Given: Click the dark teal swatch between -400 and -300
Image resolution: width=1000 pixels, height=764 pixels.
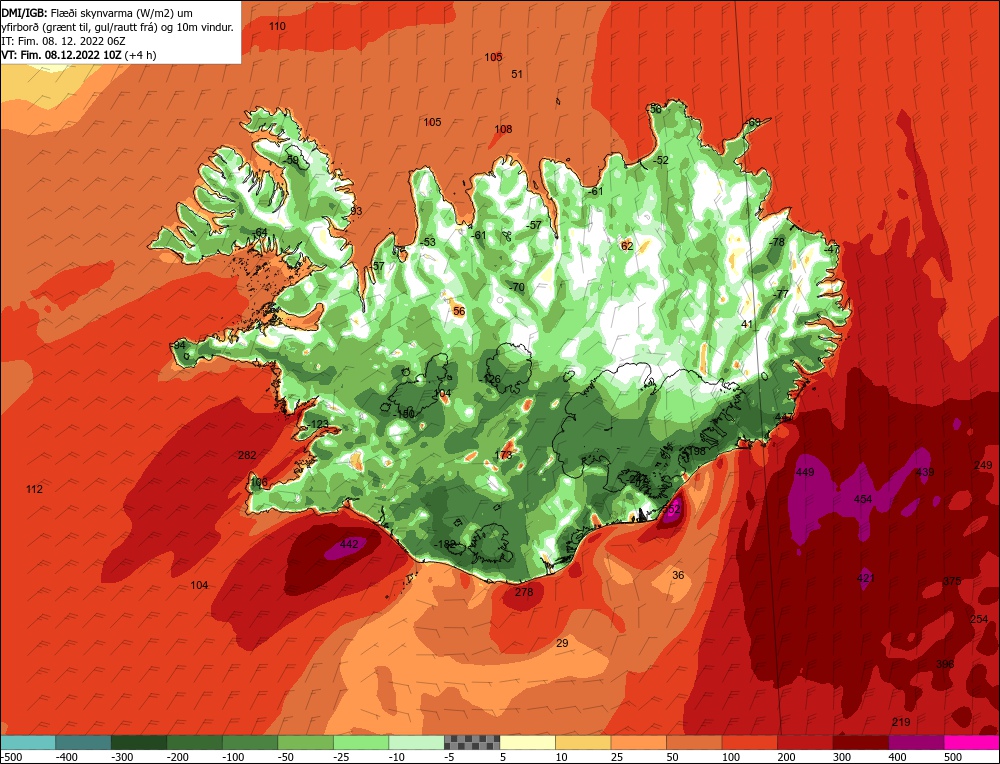Looking at the screenshot, I should 83,742.
